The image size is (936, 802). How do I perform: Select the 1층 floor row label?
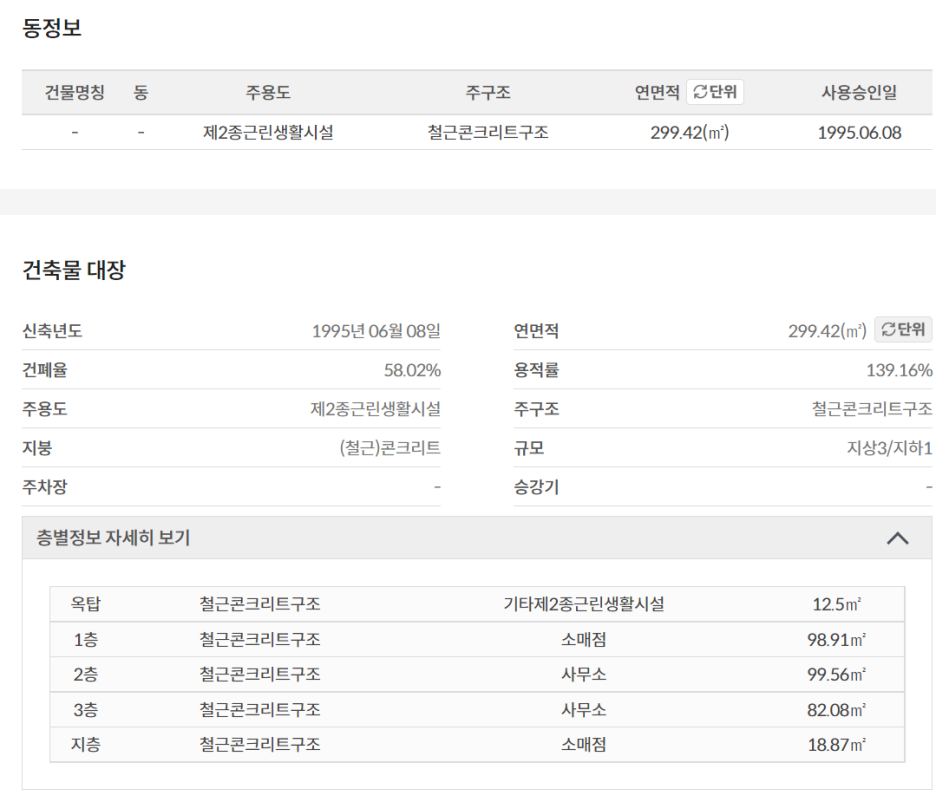click(85, 640)
